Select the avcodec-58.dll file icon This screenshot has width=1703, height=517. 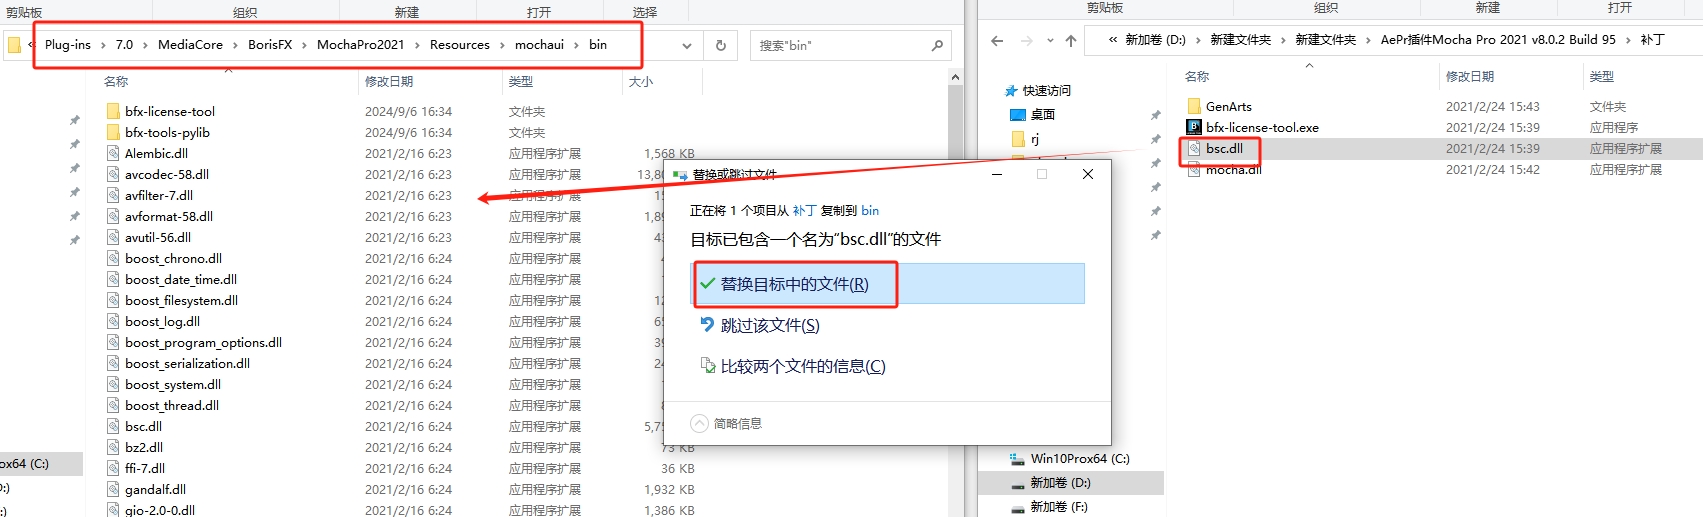[114, 174]
